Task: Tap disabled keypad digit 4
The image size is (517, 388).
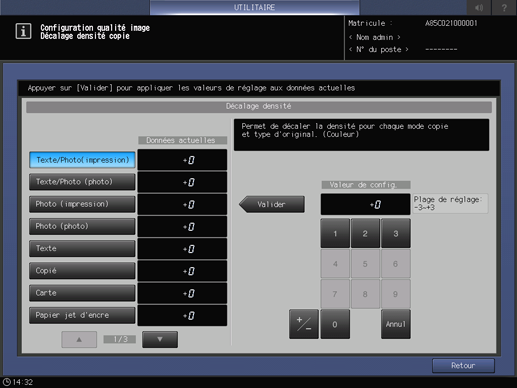Action: tap(335, 264)
